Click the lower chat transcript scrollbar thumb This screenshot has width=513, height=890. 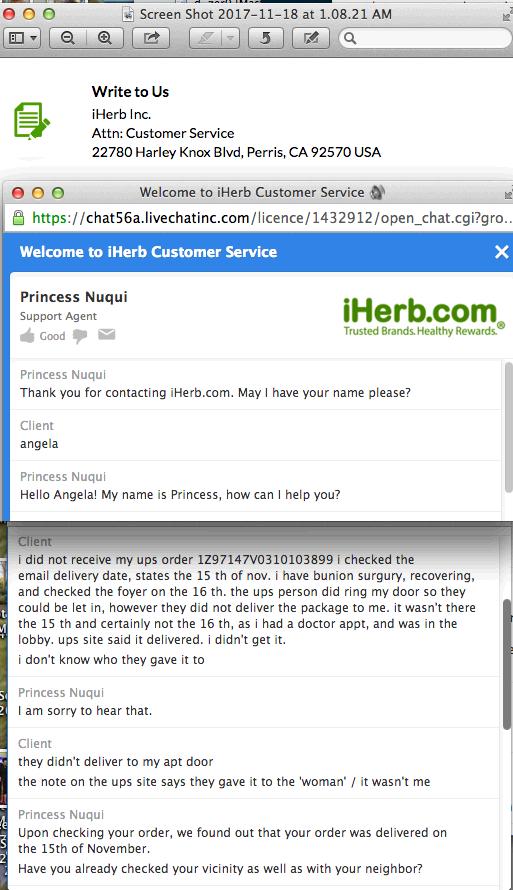(x=507, y=664)
